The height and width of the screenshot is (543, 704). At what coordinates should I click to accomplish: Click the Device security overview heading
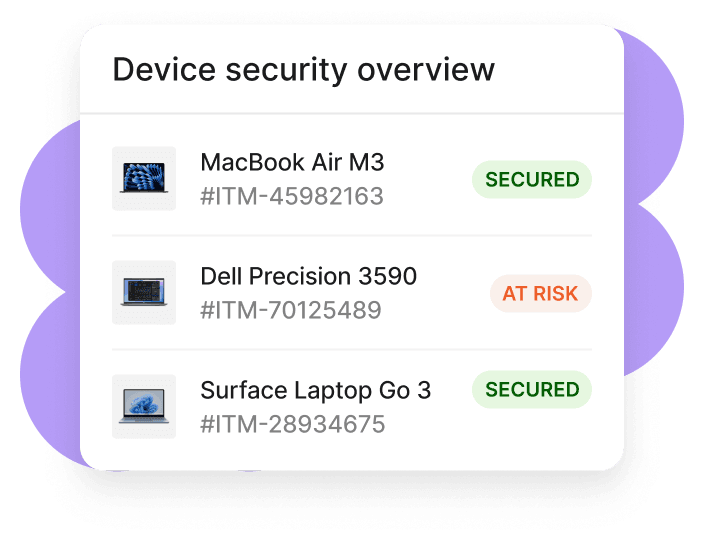(x=304, y=70)
